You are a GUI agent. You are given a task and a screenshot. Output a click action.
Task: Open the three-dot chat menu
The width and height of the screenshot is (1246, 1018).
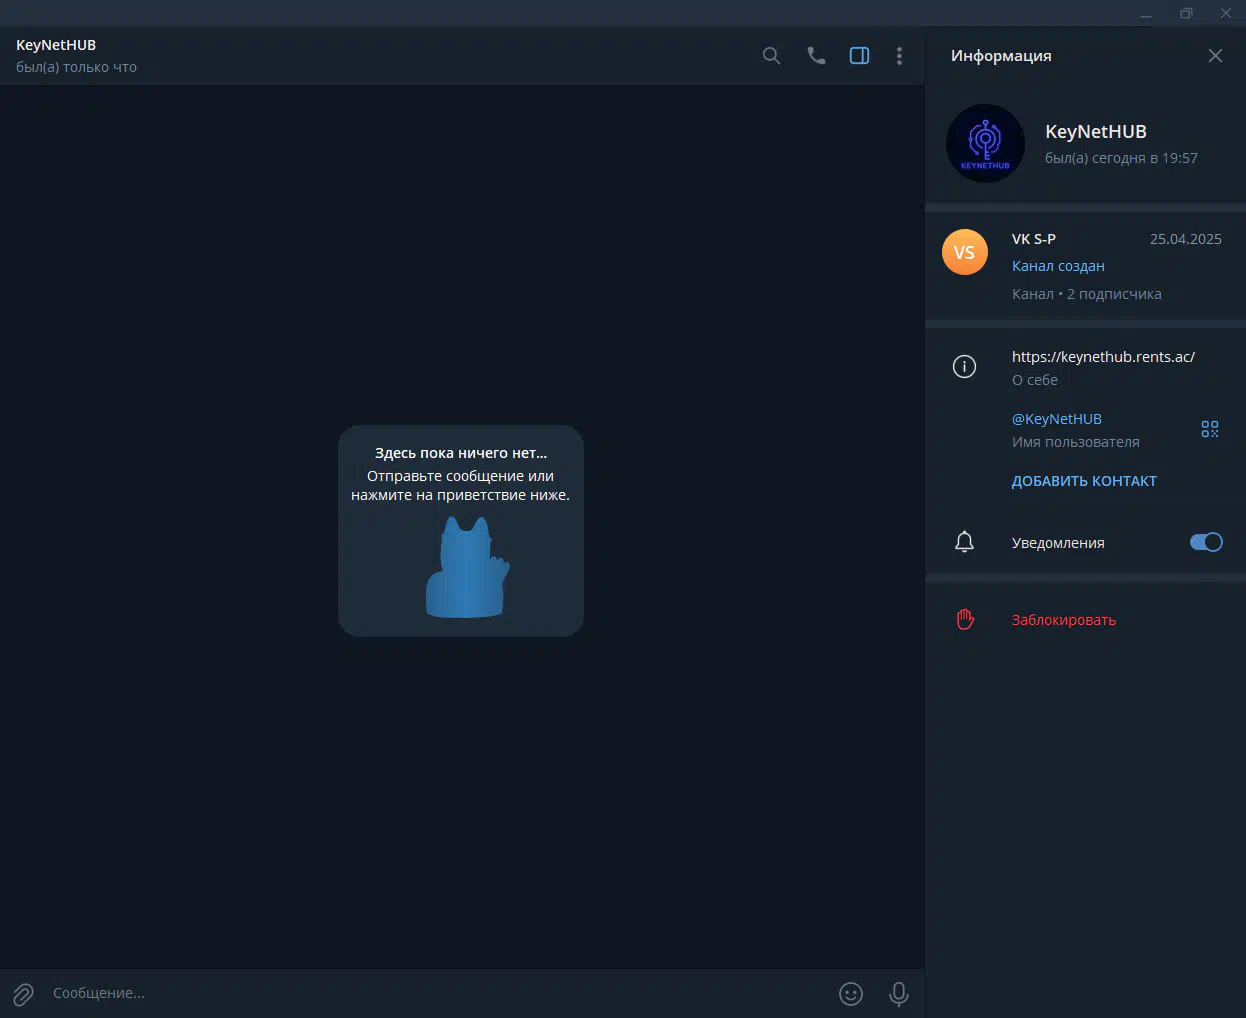coord(899,56)
